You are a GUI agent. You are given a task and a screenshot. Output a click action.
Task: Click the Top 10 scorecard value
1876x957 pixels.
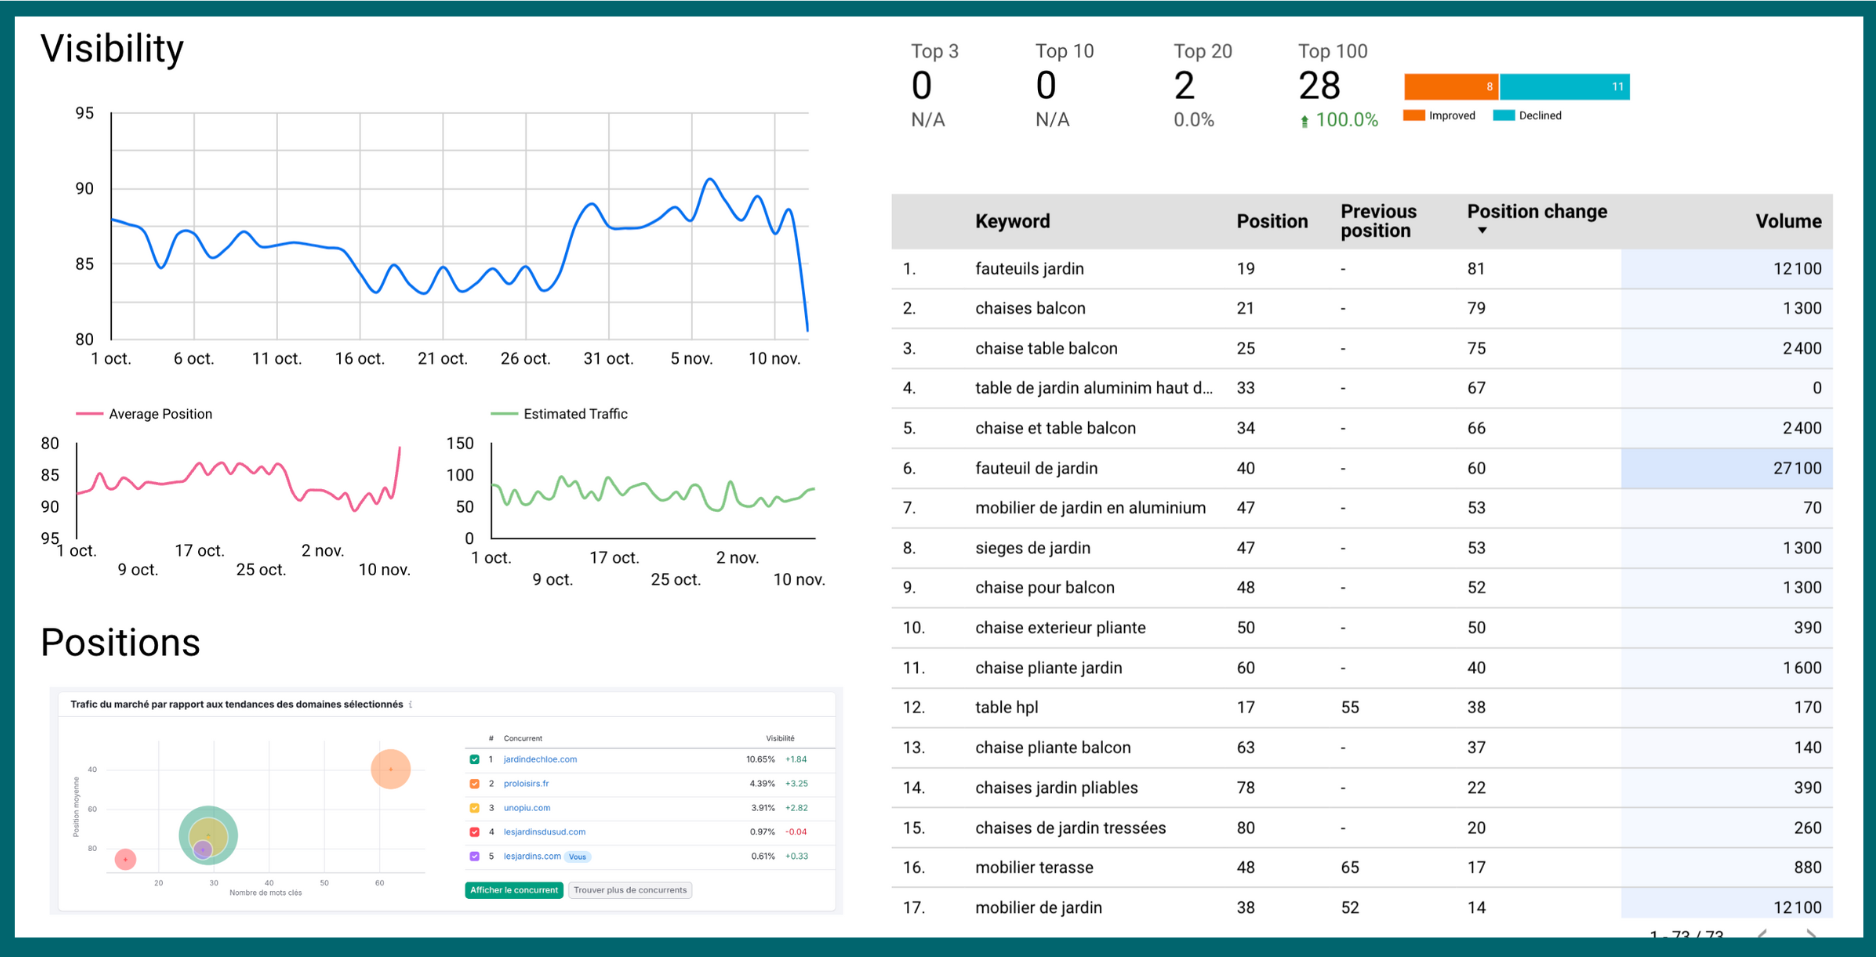[1046, 86]
